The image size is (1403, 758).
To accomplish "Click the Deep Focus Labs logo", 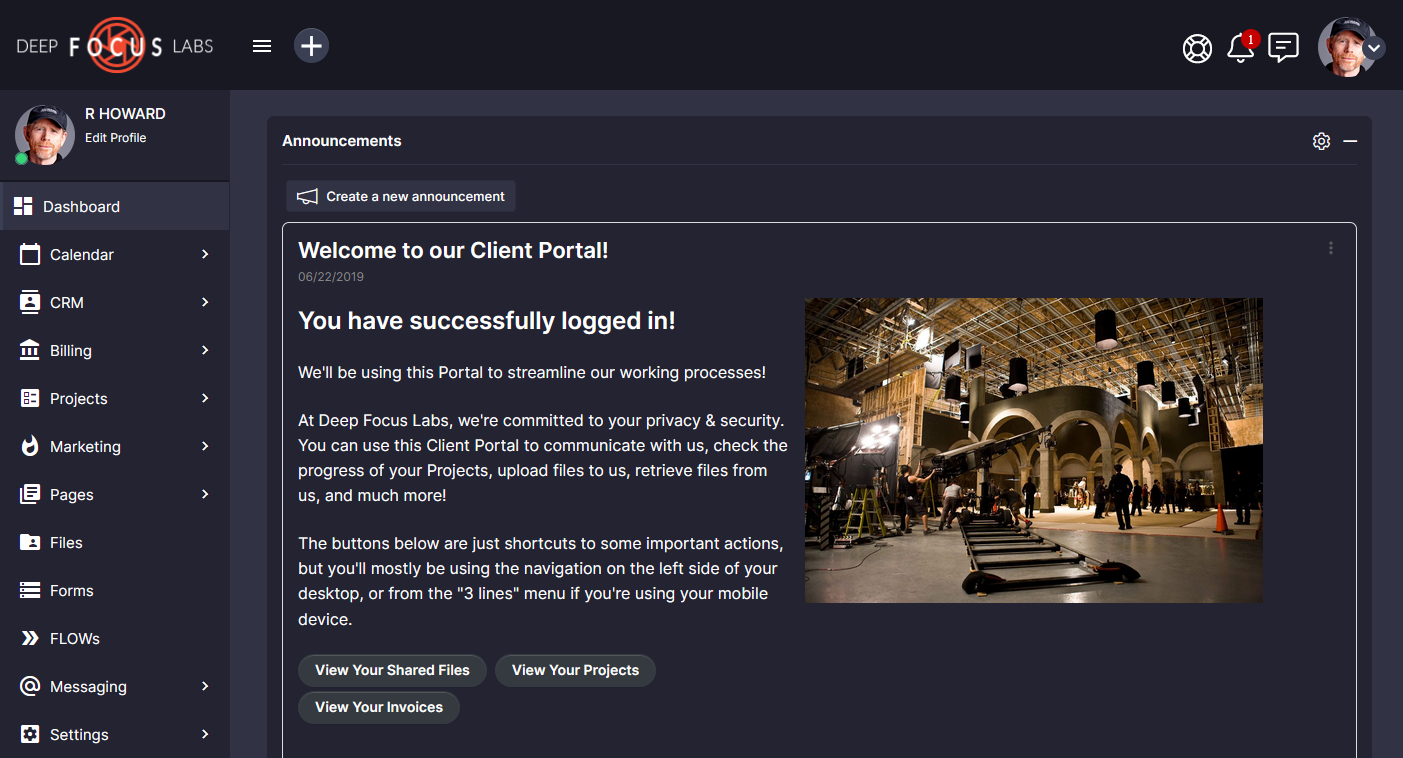I will pyautogui.click(x=115, y=46).
